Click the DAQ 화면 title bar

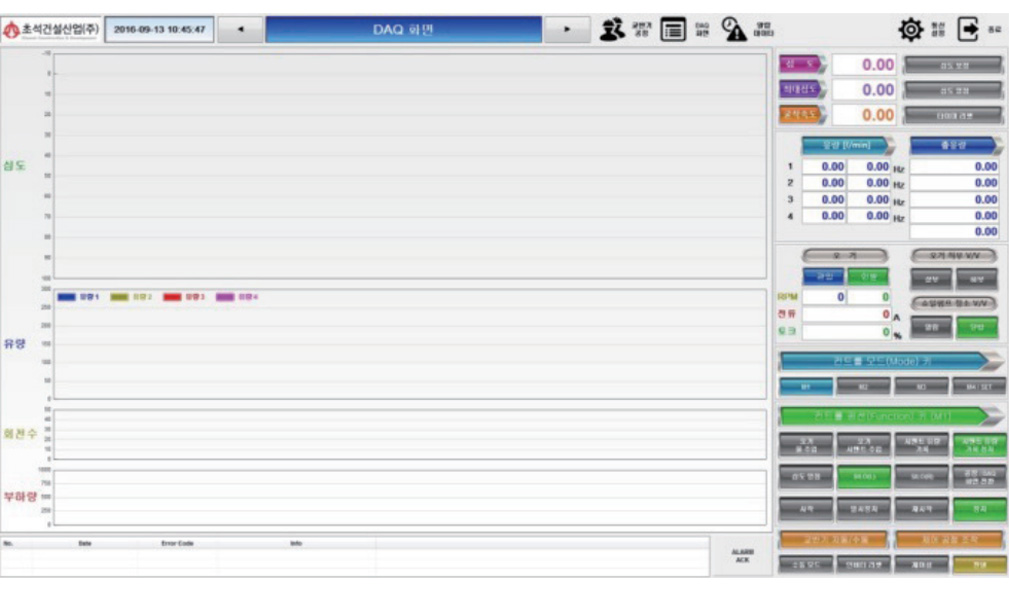(x=403, y=29)
